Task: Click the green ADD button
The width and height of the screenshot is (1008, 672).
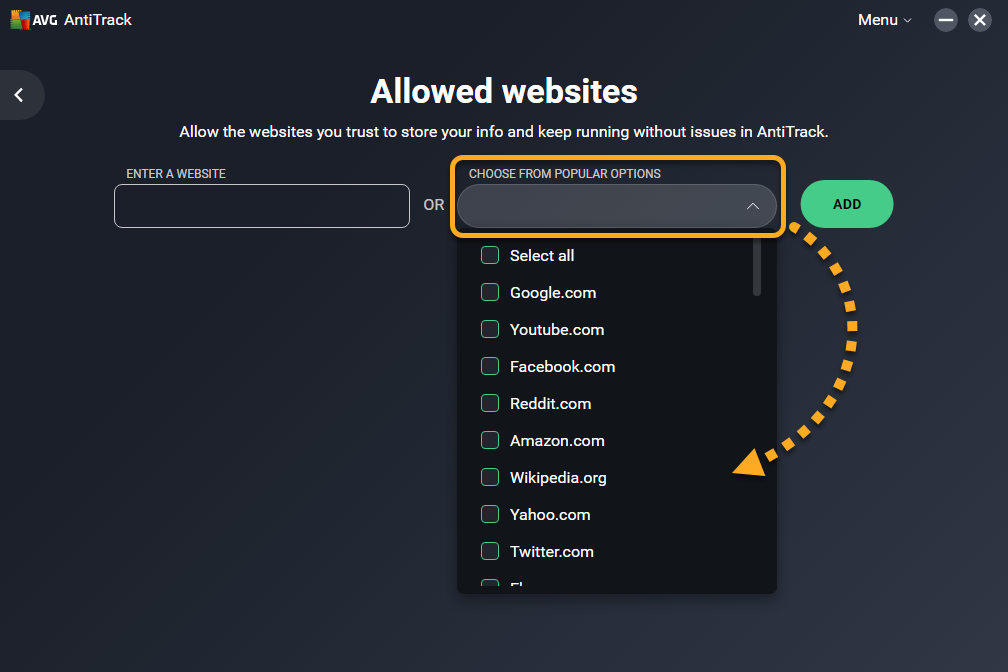Action: tap(846, 204)
